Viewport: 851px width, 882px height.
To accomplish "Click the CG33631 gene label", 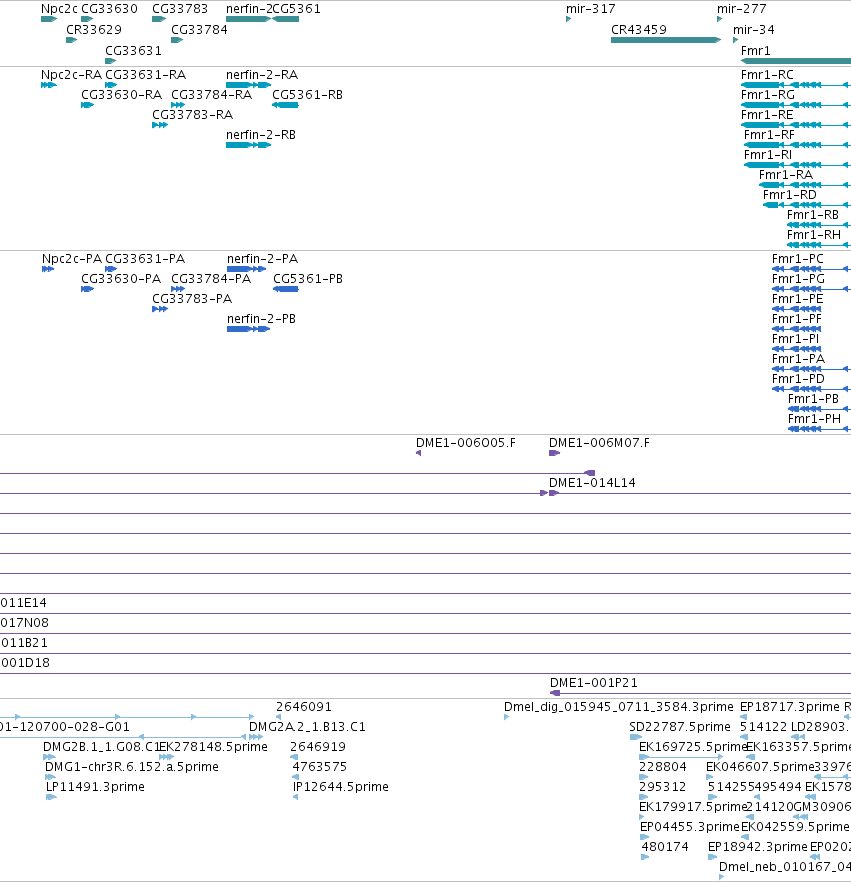I will point(133,51).
